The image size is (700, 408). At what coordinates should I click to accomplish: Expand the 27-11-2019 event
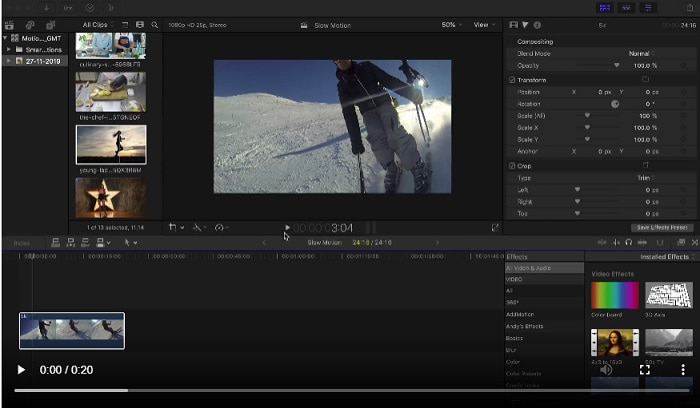click(x=8, y=61)
